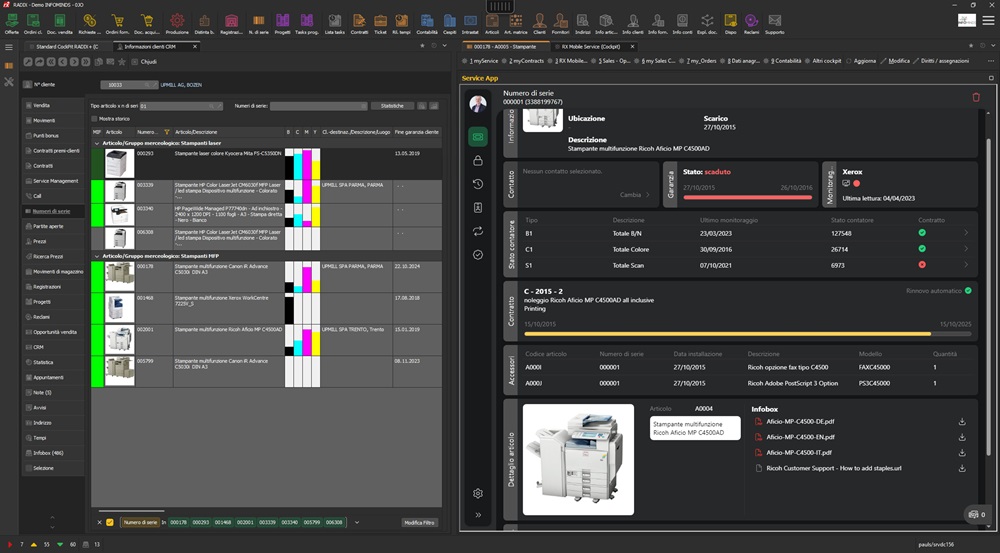The height and width of the screenshot is (553, 1000).
Task: Click the Modifica Filtro button
Action: click(420, 522)
